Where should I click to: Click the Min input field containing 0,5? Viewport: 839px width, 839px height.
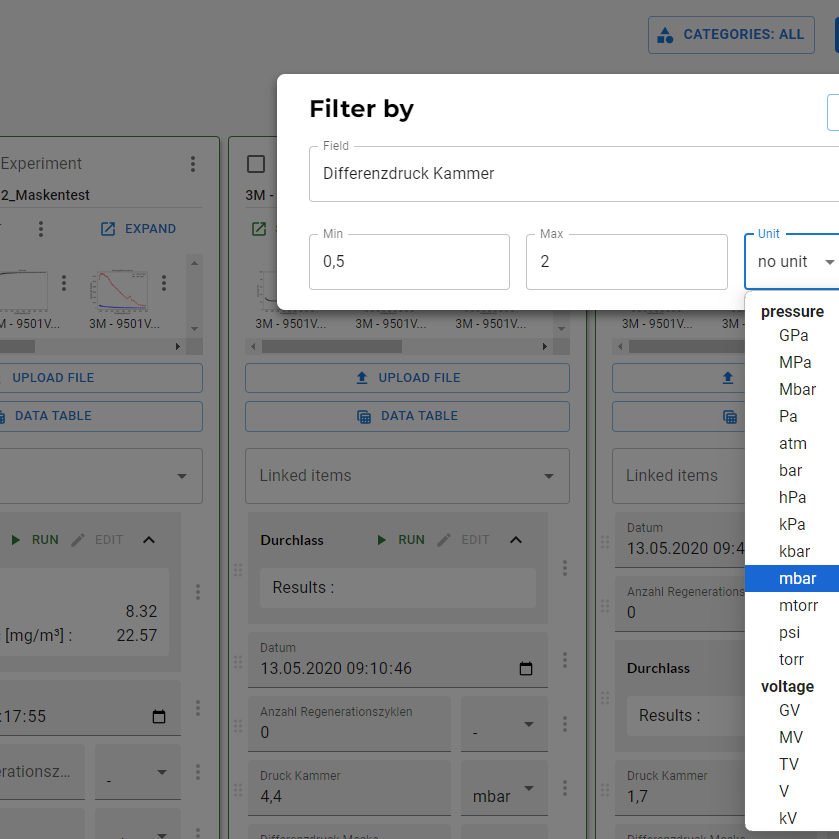[408, 262]
